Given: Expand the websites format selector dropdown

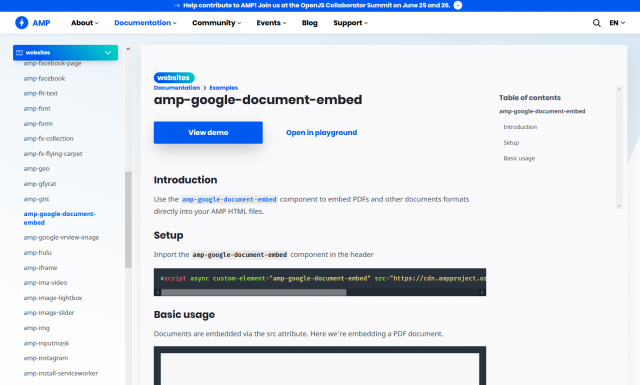Looking at the screenshot, I should pyautogui.click(x=65, y=53).
